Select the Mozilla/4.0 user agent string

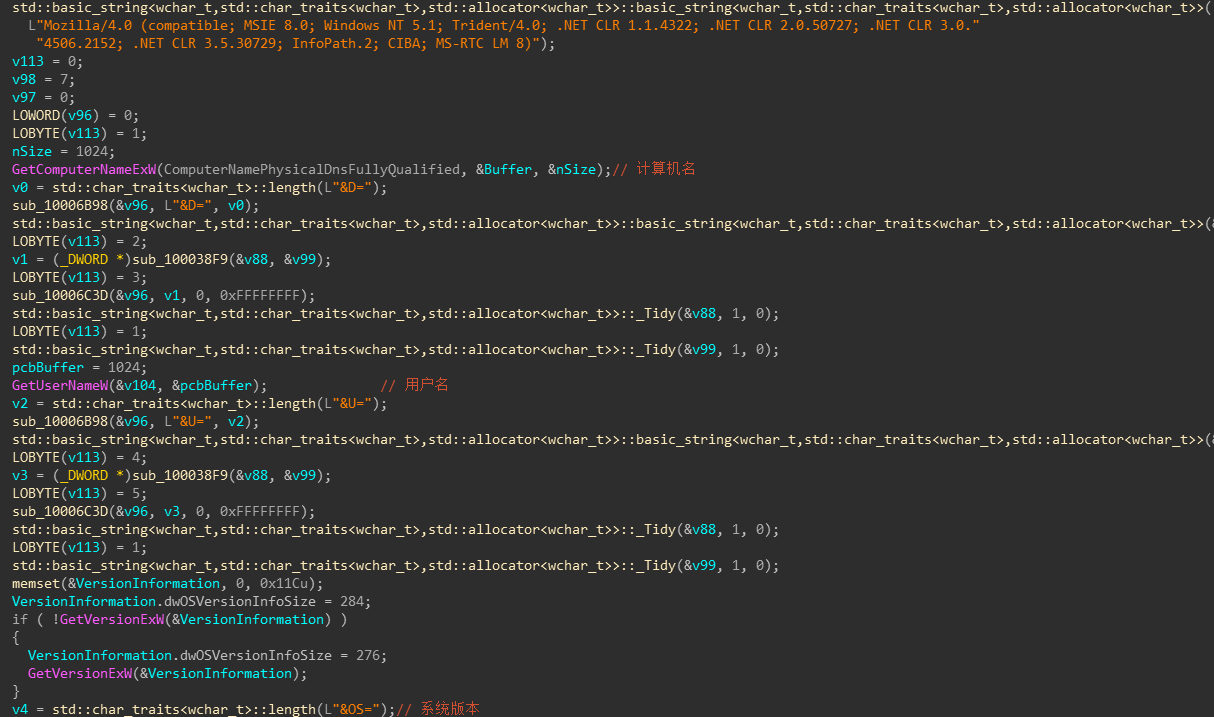click(500, 25)
